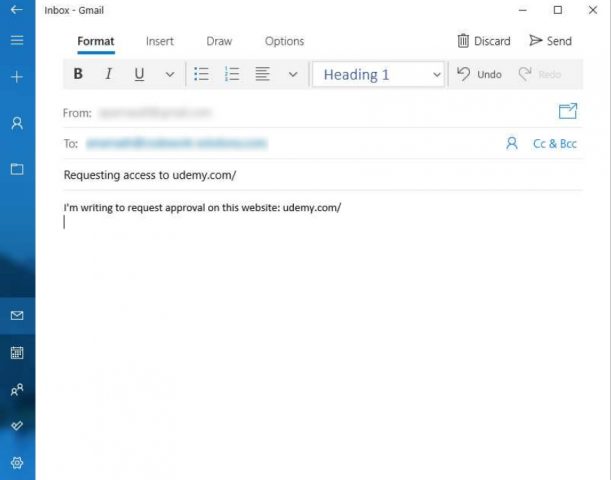
Task: Toggle bold formatting
Action: click(x=78, y=74)
